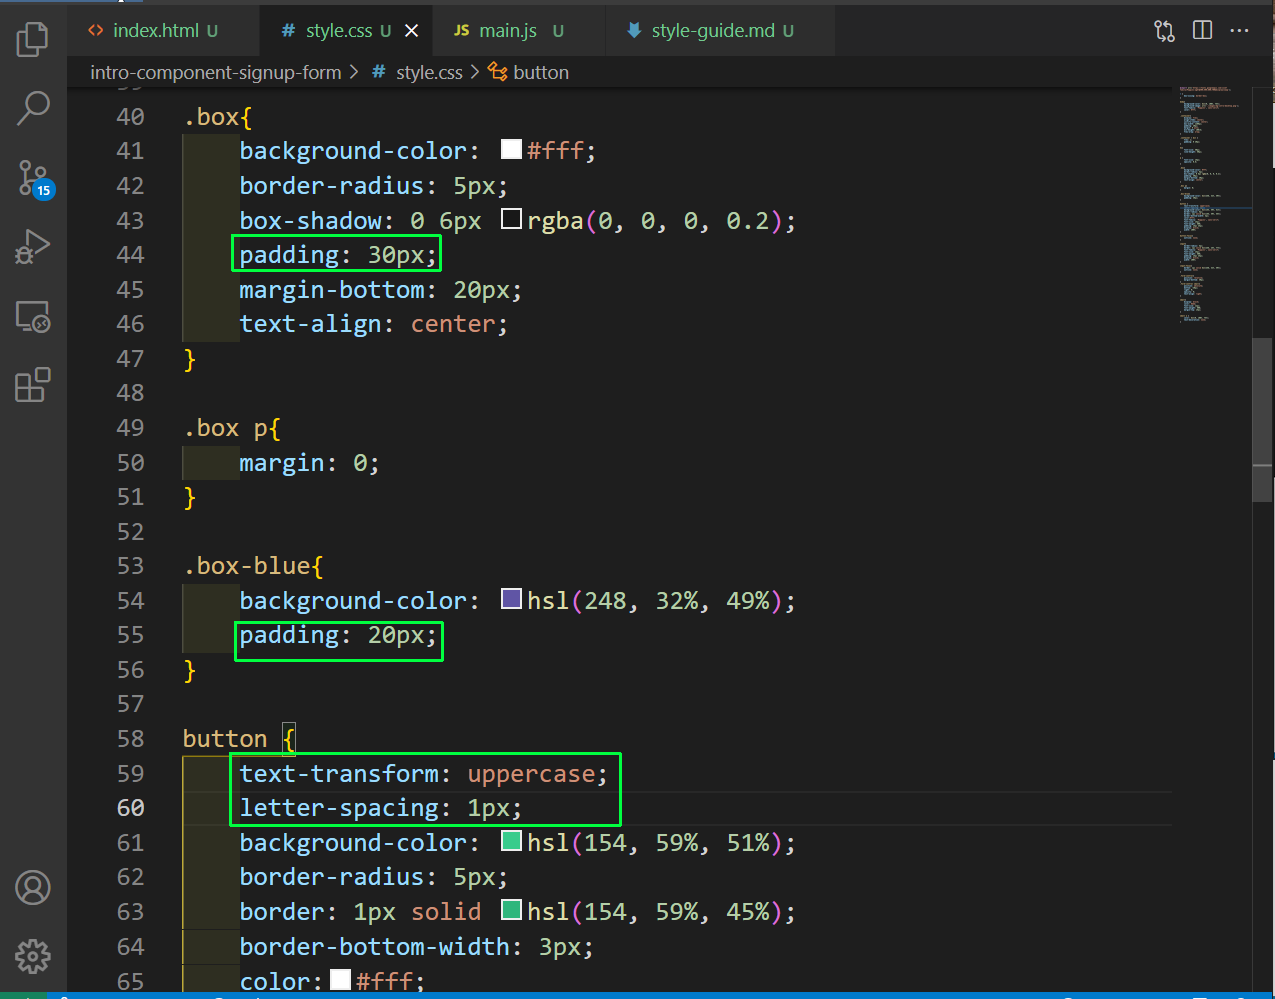
Task: Click background-color property on line 54
Action: 353,601
